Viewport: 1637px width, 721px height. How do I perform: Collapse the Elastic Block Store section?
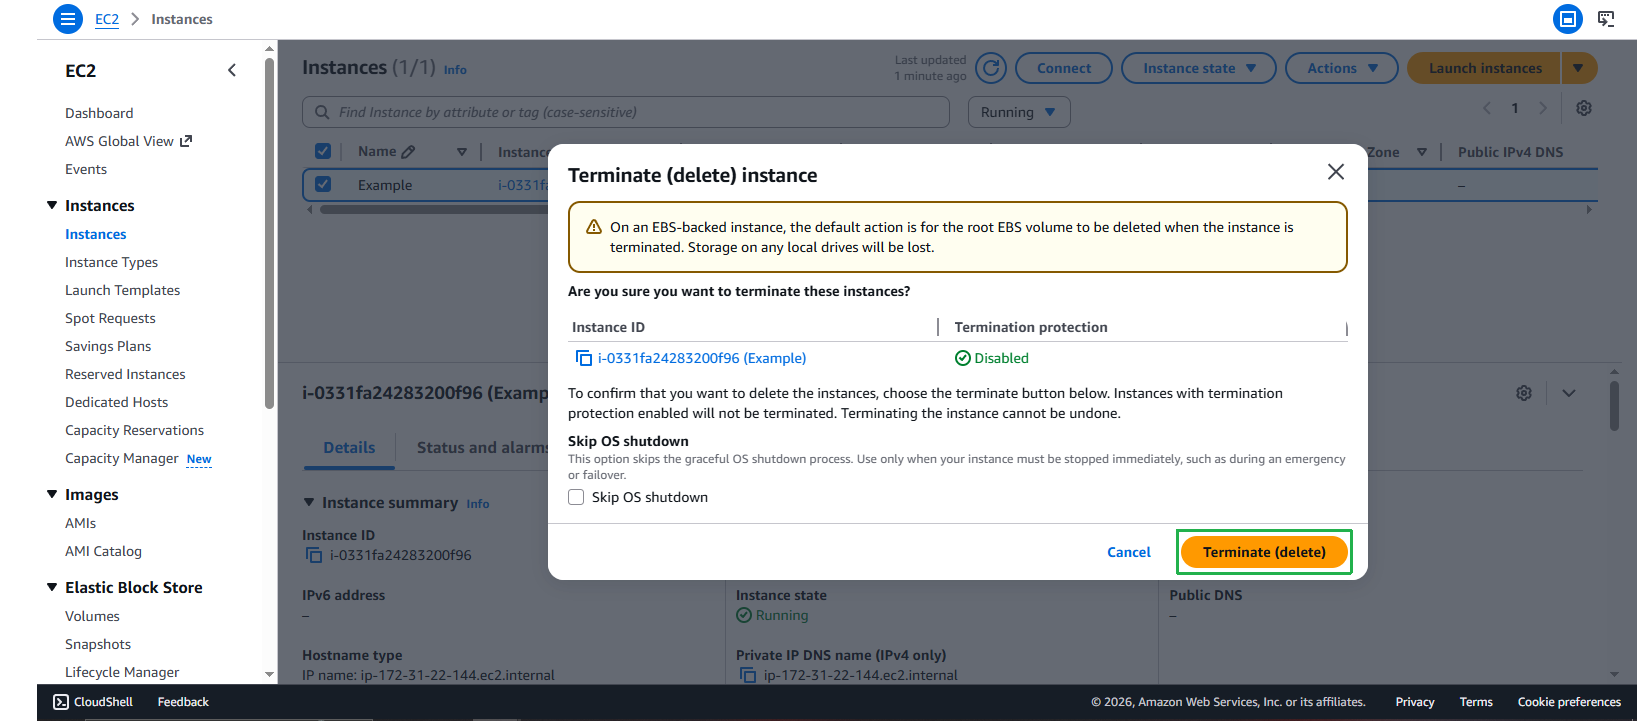pos(52,587)
